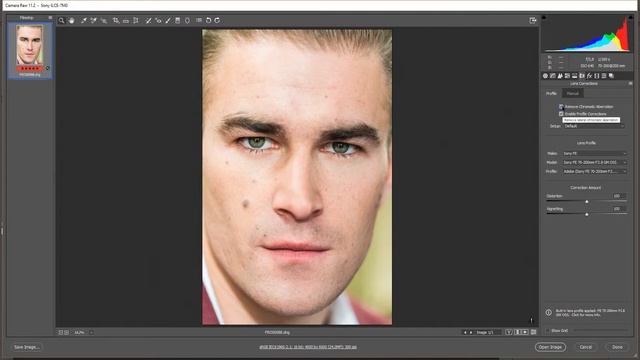This screenshot has height=360, width=640.
Task: Swap before and after settings
Action: (x=517, y=332)
